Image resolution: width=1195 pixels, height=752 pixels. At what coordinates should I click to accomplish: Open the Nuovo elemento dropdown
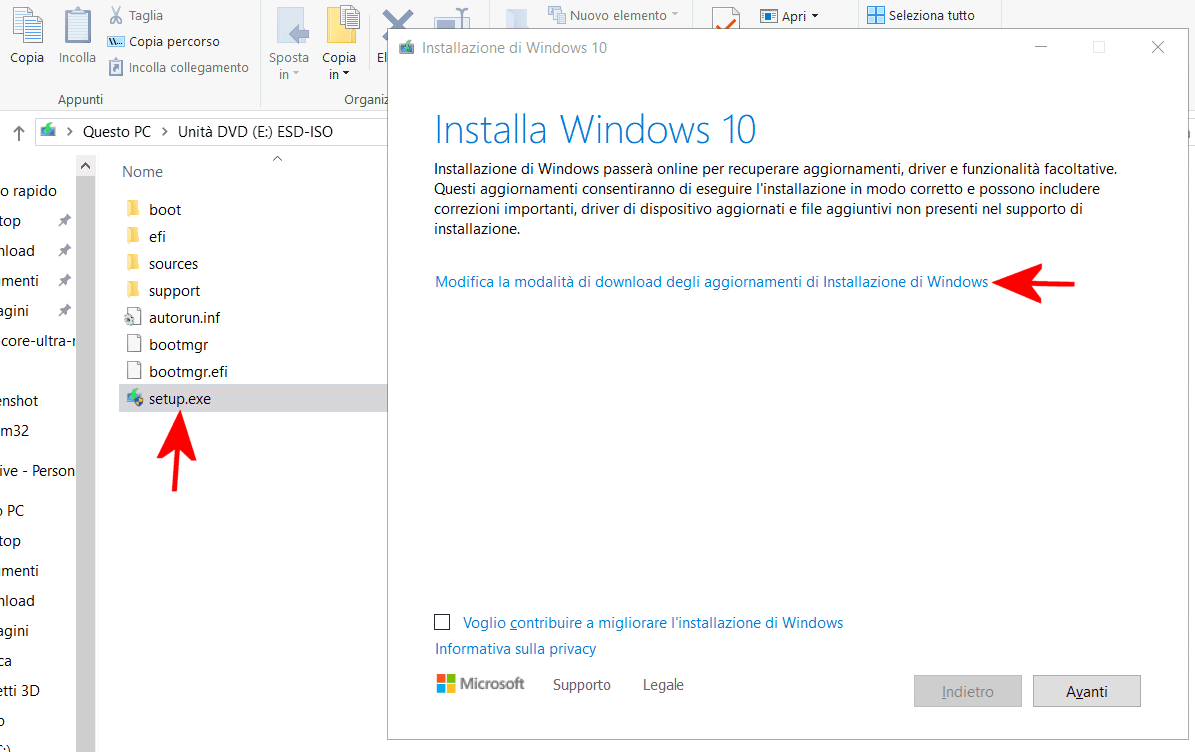pyautogui.click(x=614, y=15)
